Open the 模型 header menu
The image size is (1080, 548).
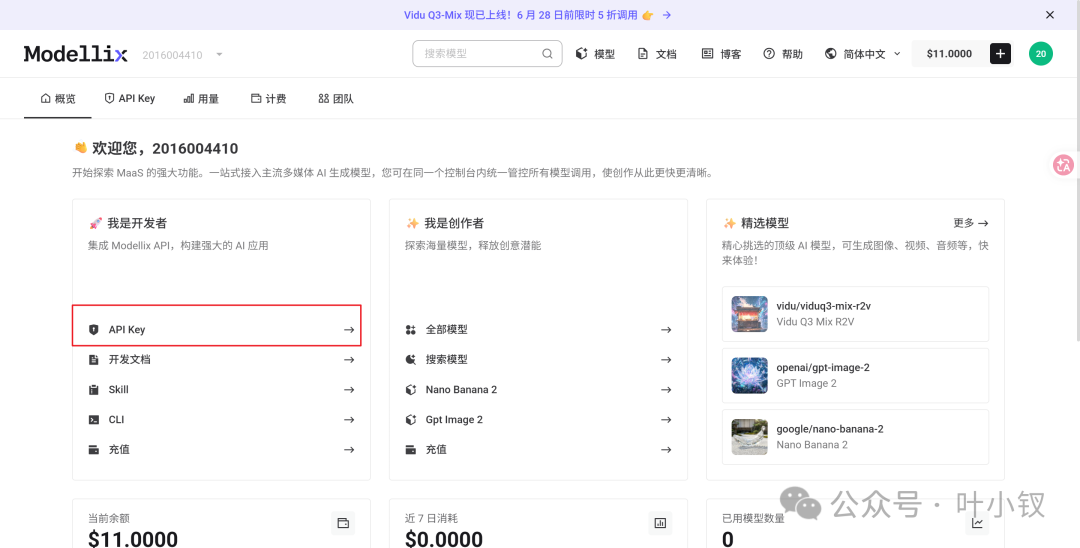click(595, 54)
